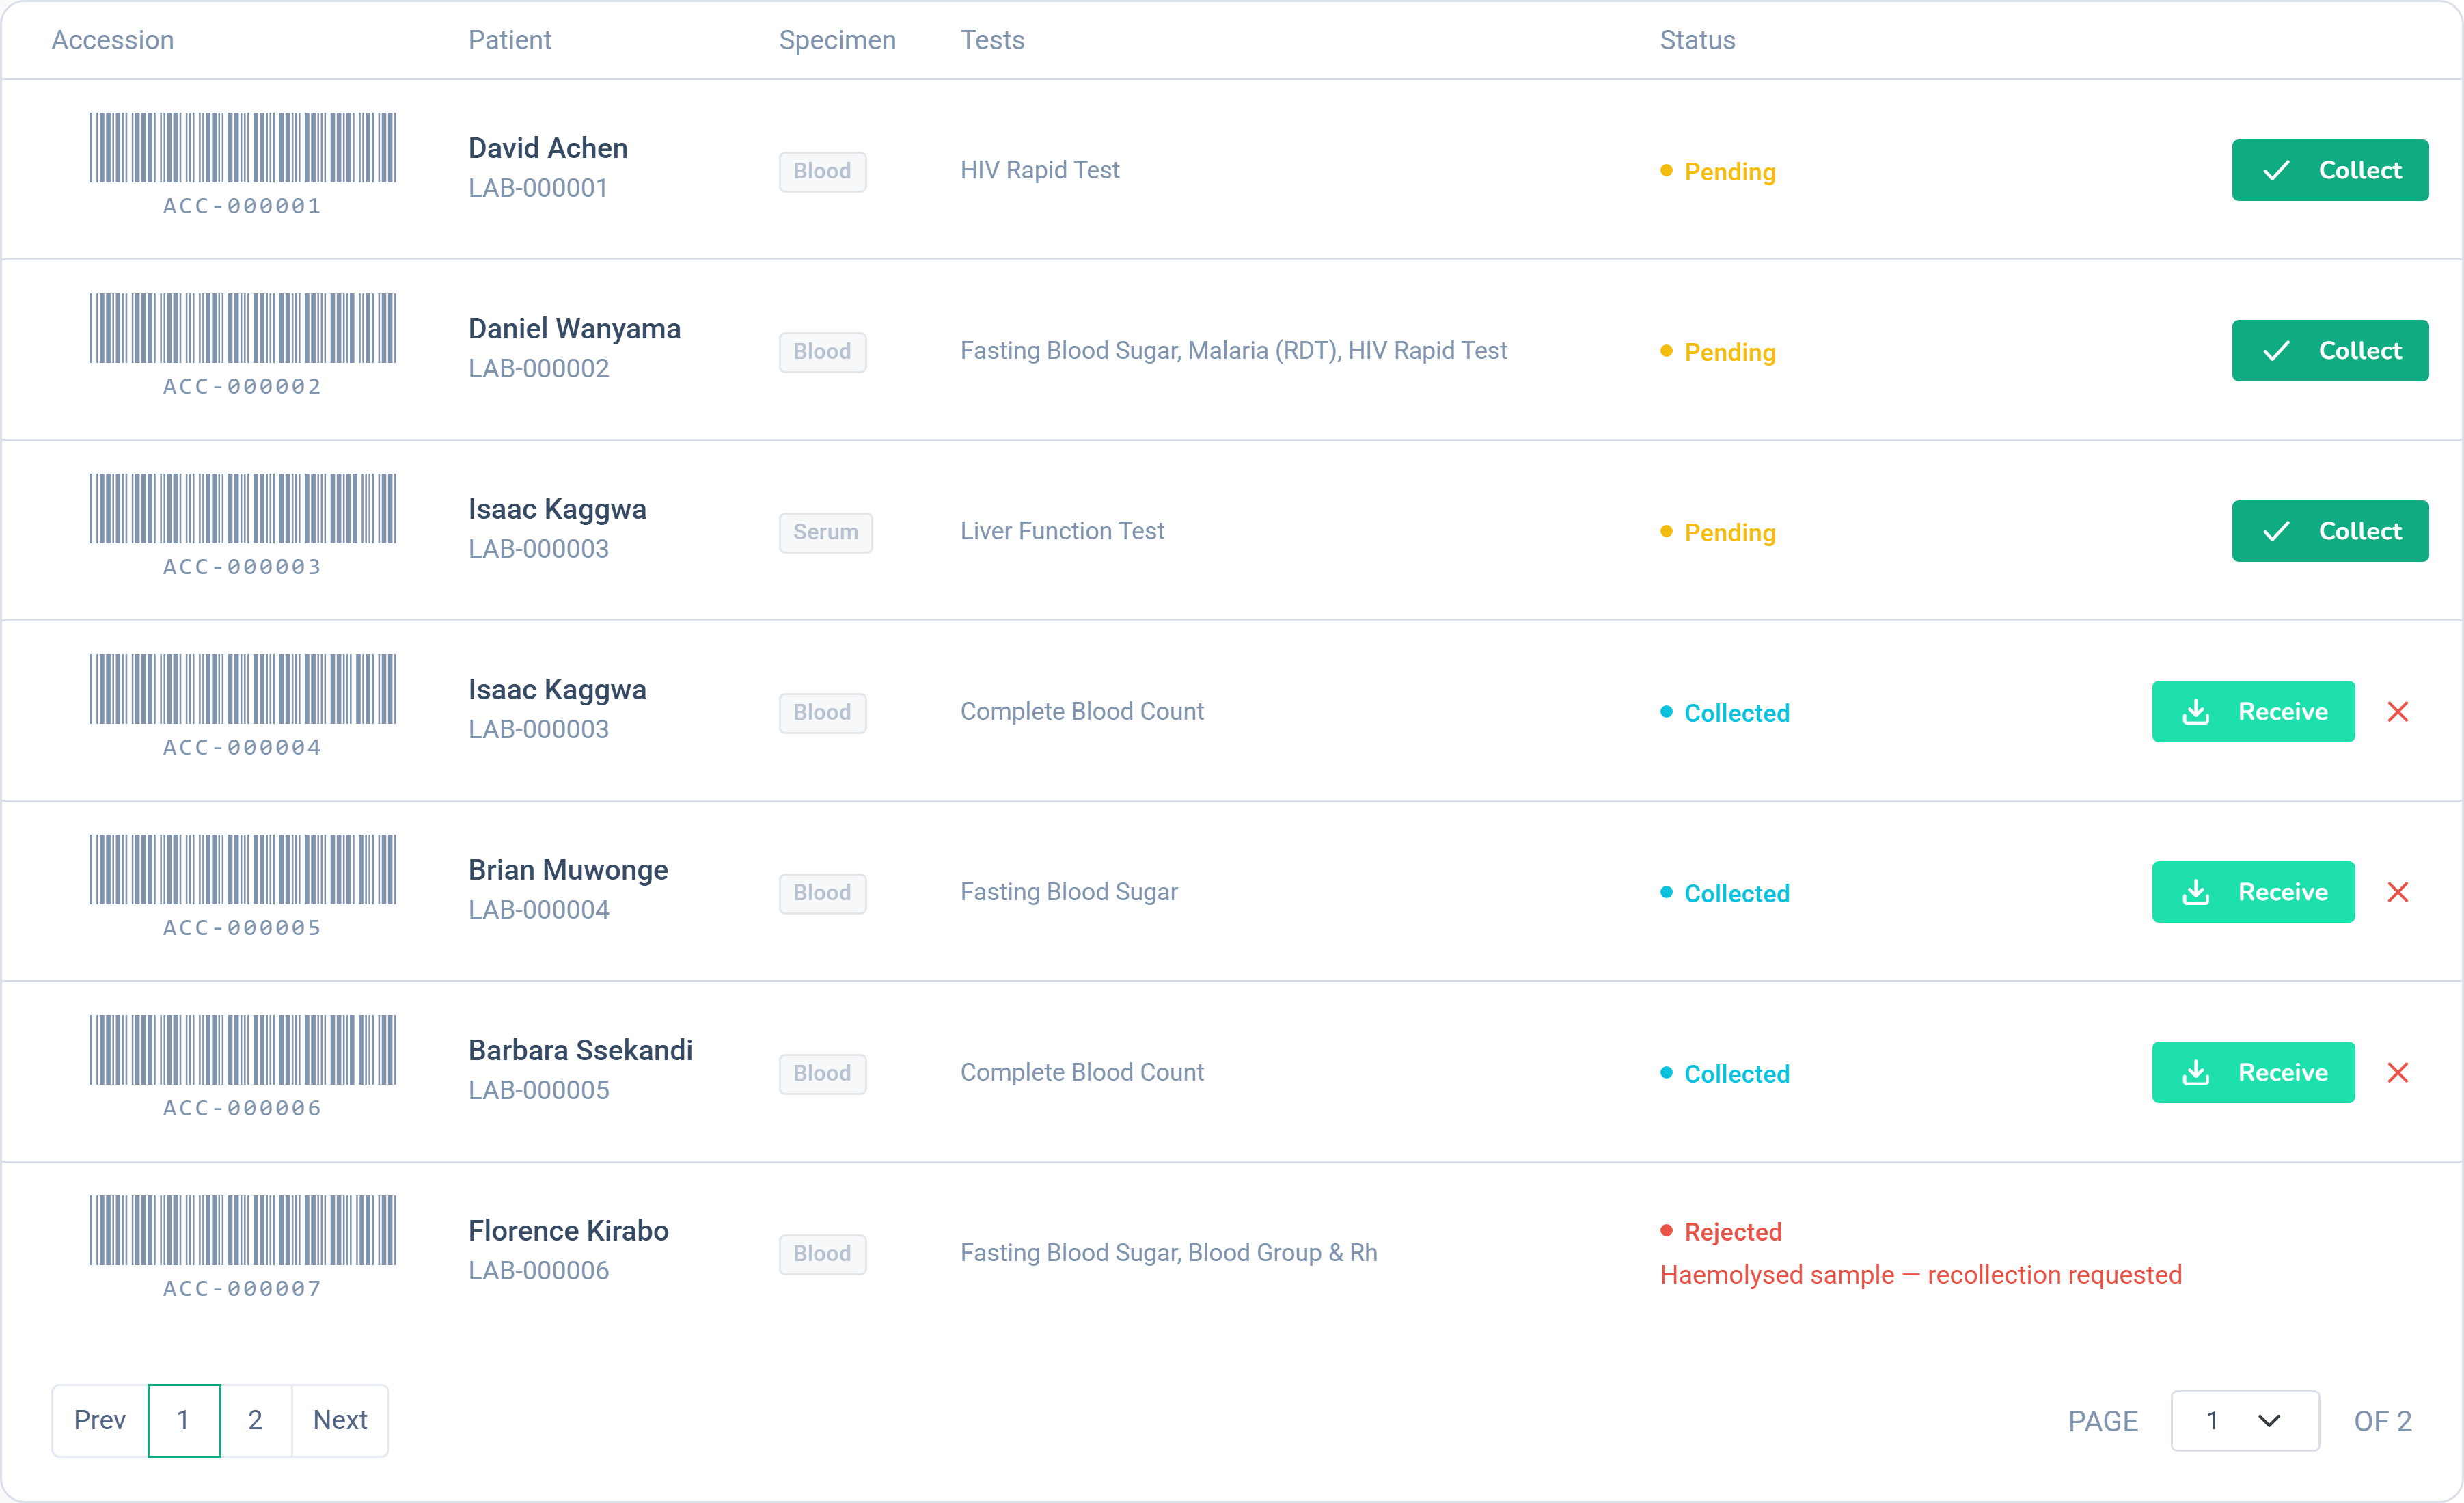Reject ACC-000004 specimen with red X
Image resolution: width=2464 pixels, height=1503 pixels.
point(2397,712)
